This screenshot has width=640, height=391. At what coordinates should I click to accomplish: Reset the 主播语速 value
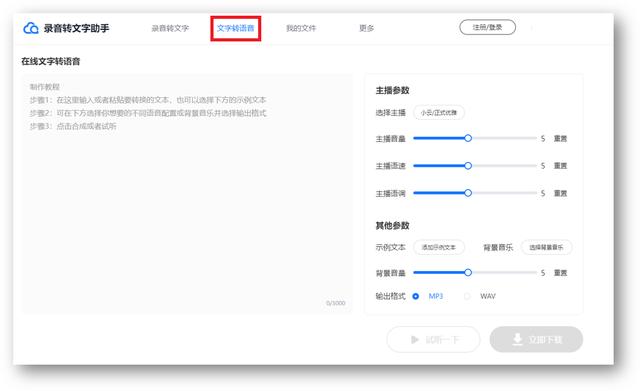point(560,166)
